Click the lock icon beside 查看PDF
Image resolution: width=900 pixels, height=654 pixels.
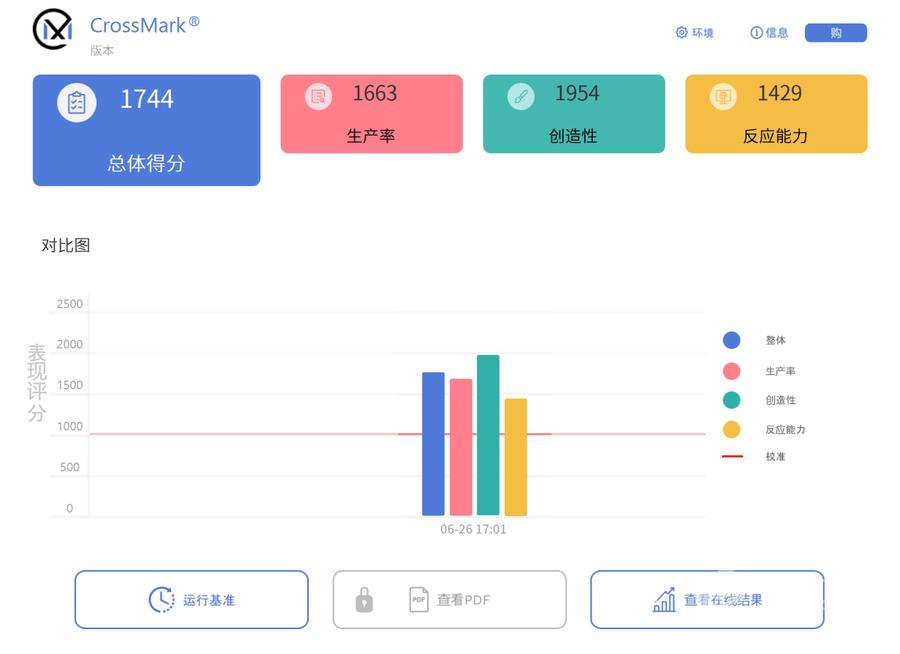click(363, 599)
